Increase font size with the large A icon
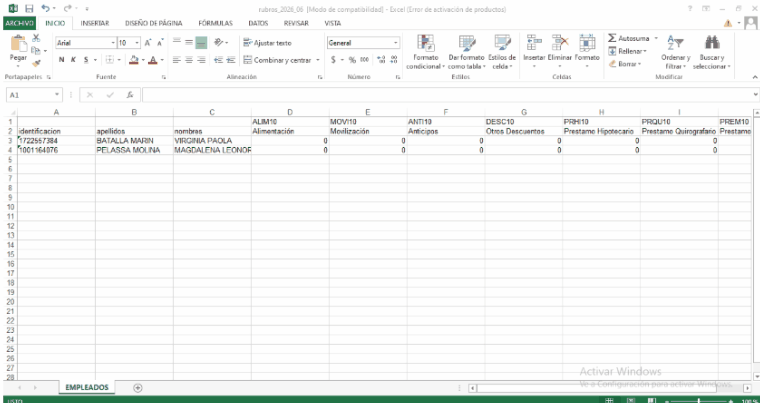Screen dimensions: 760x403 (x=148, y=43)
